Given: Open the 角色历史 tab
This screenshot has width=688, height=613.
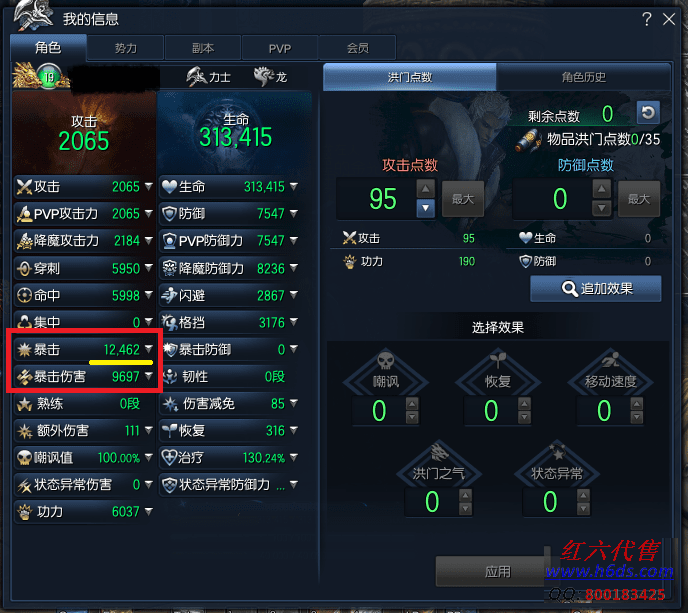Looking at the screenshot, I should click(584, 77).
